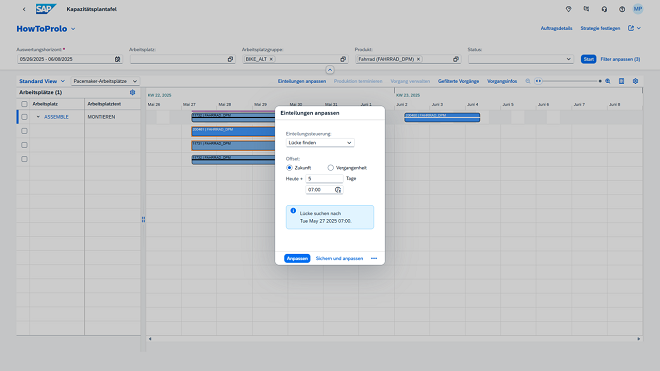
Task: Click the SAP logo
Action: pyautogui.click(x=45, y=9)
